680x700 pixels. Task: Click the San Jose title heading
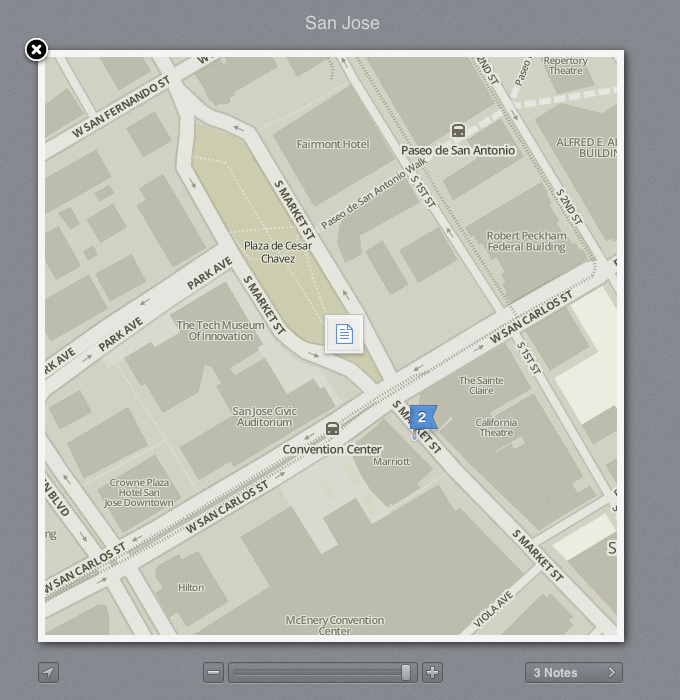pos(342,23)
